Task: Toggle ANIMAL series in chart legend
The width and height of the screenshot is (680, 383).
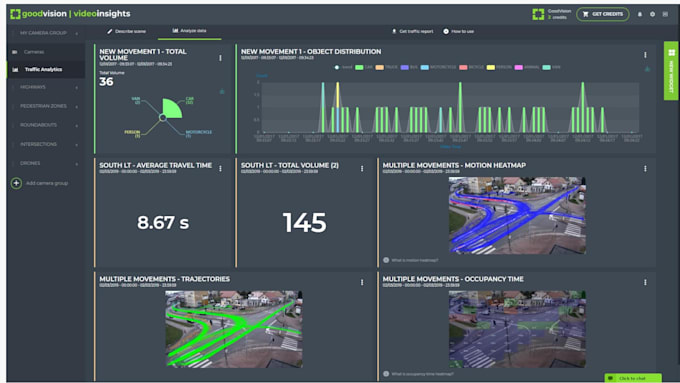Action: pos(527,67)
